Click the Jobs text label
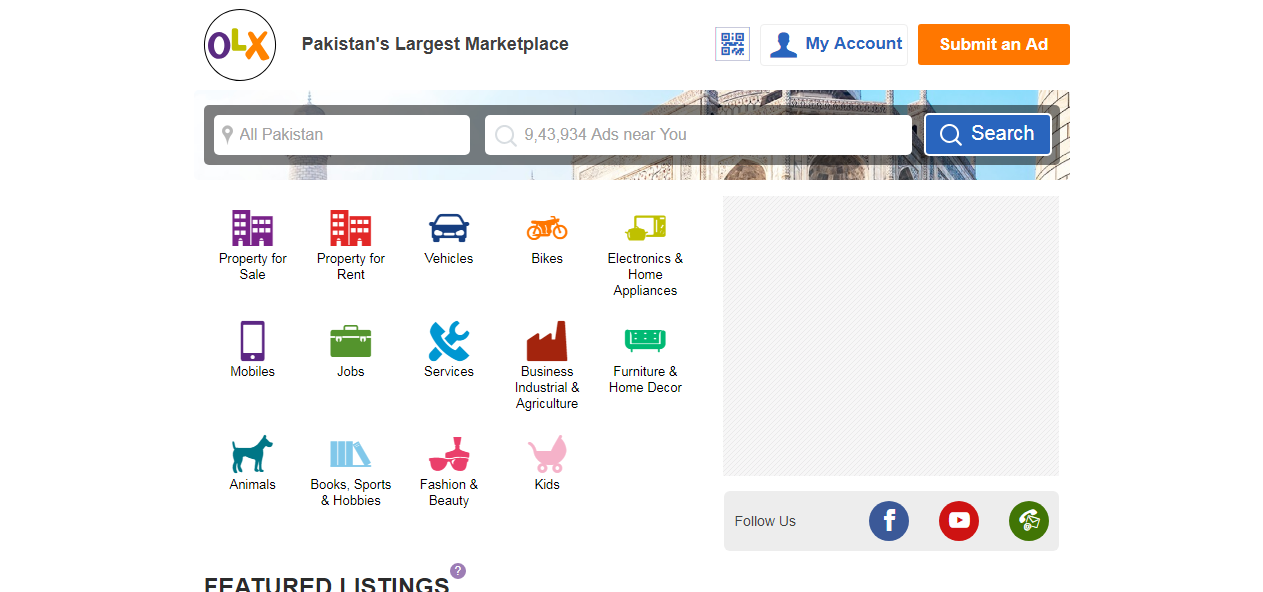Screen dimensions: 1263x592 [x=351, y=371]
